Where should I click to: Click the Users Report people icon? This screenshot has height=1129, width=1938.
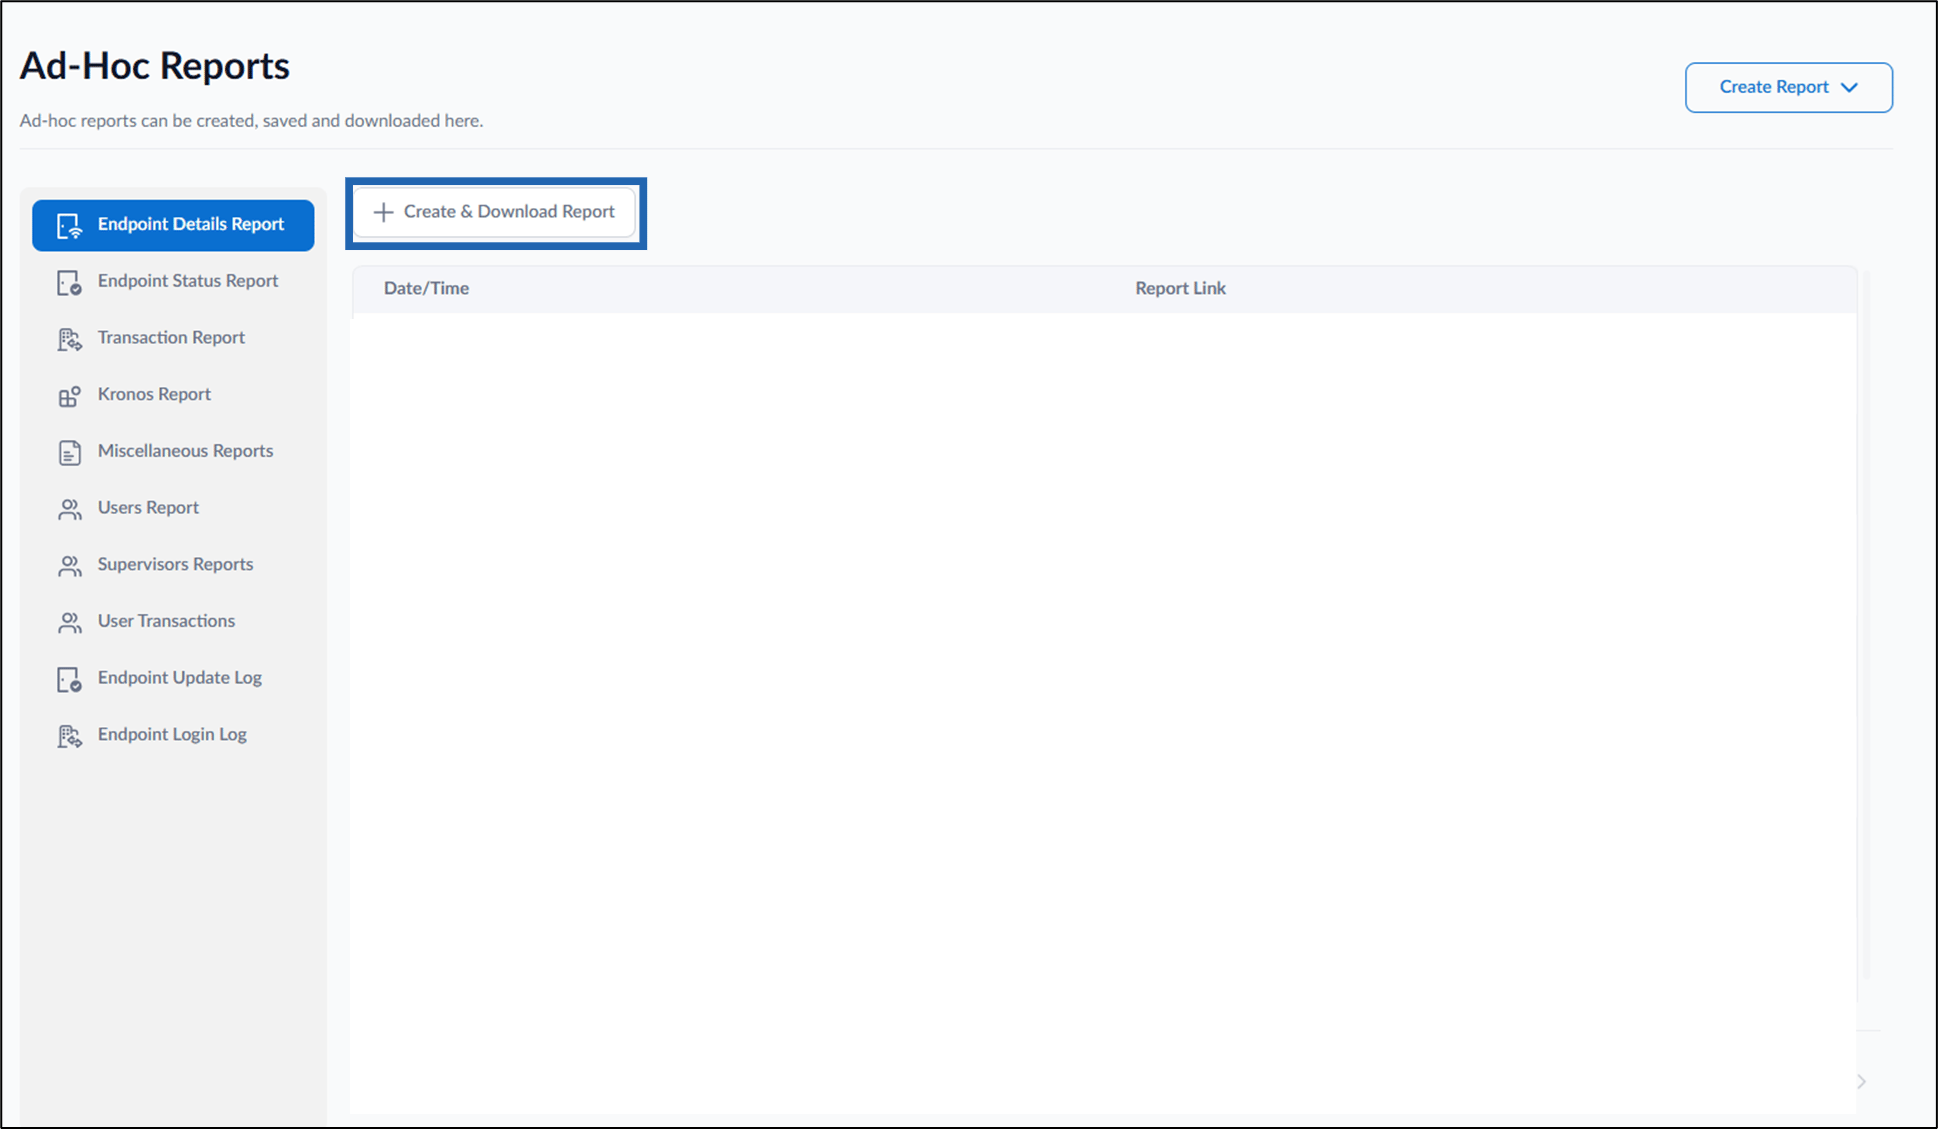coord(69,509)
